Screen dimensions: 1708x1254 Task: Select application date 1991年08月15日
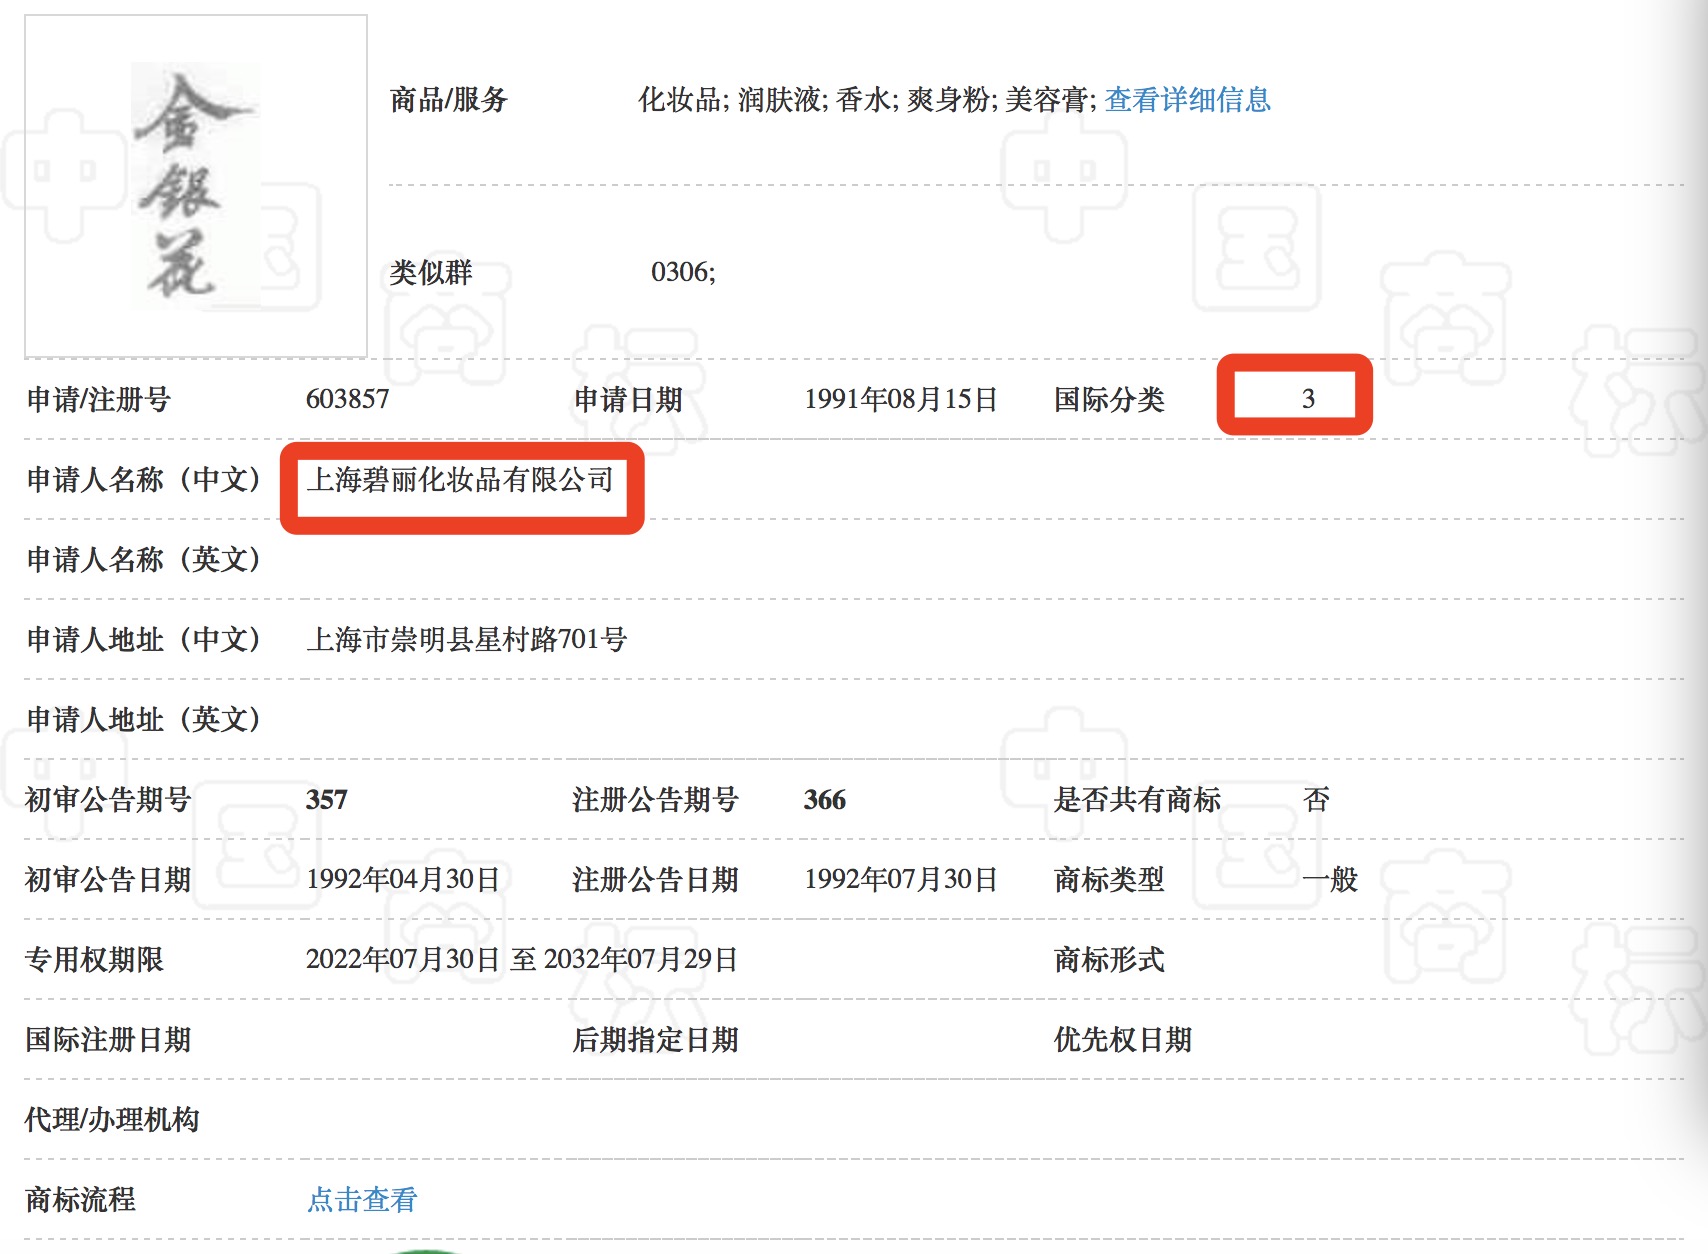[x=900, y=399]
